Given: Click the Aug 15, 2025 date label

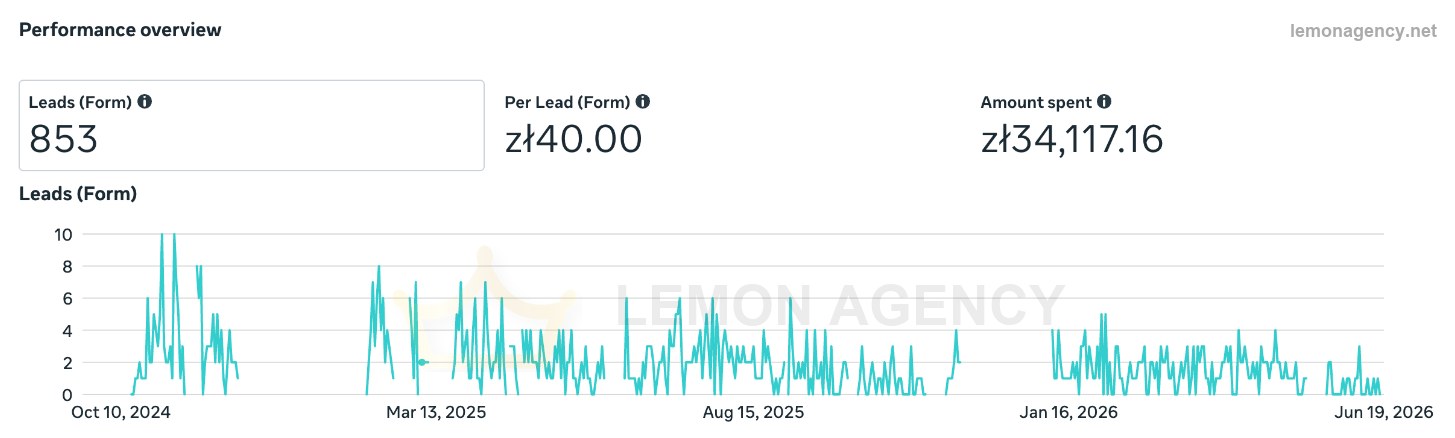Looking at the screenshot, I should (x=753, y=412).
